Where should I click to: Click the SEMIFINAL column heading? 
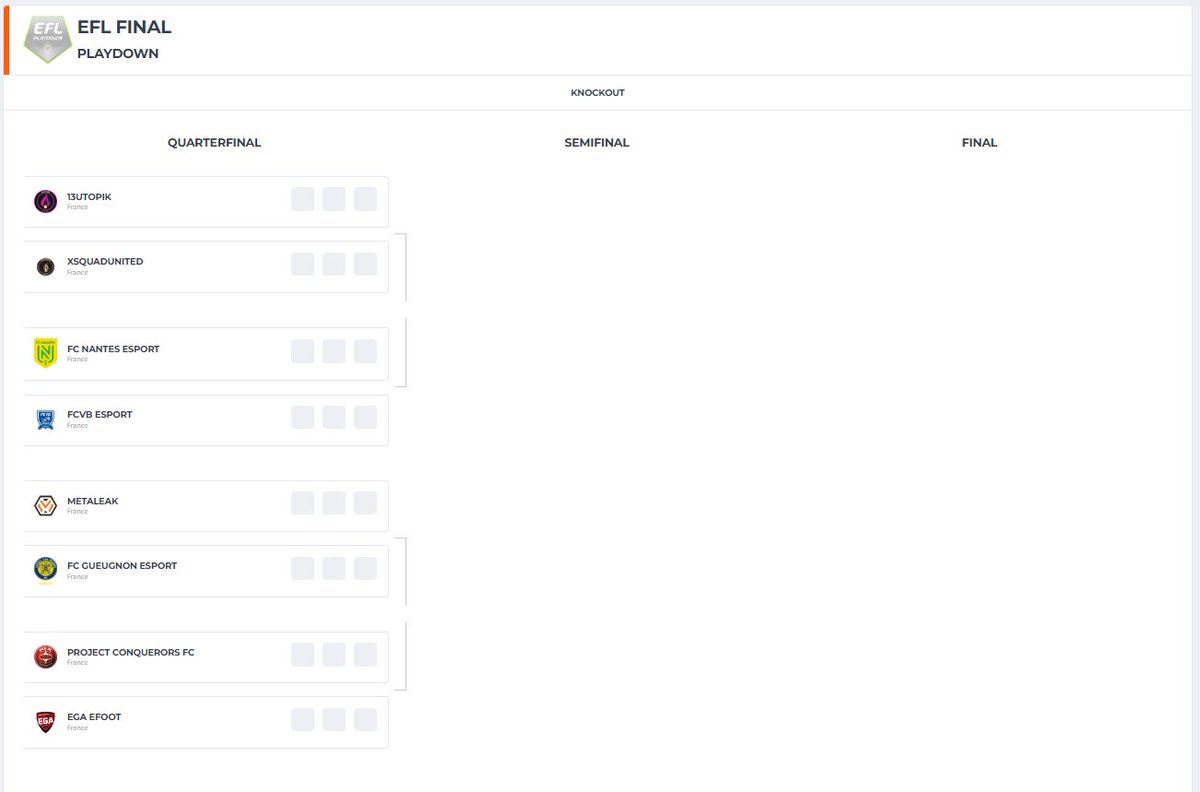point(597,143)
